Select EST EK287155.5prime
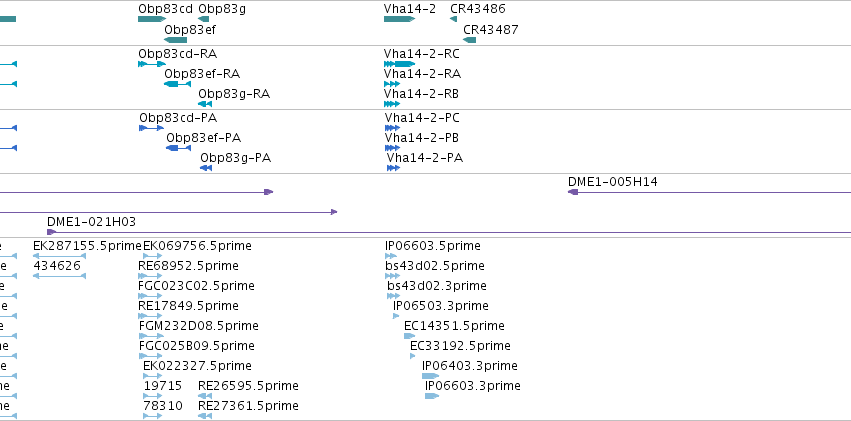Screen dimensions: 851x421 tap(60, 256)
